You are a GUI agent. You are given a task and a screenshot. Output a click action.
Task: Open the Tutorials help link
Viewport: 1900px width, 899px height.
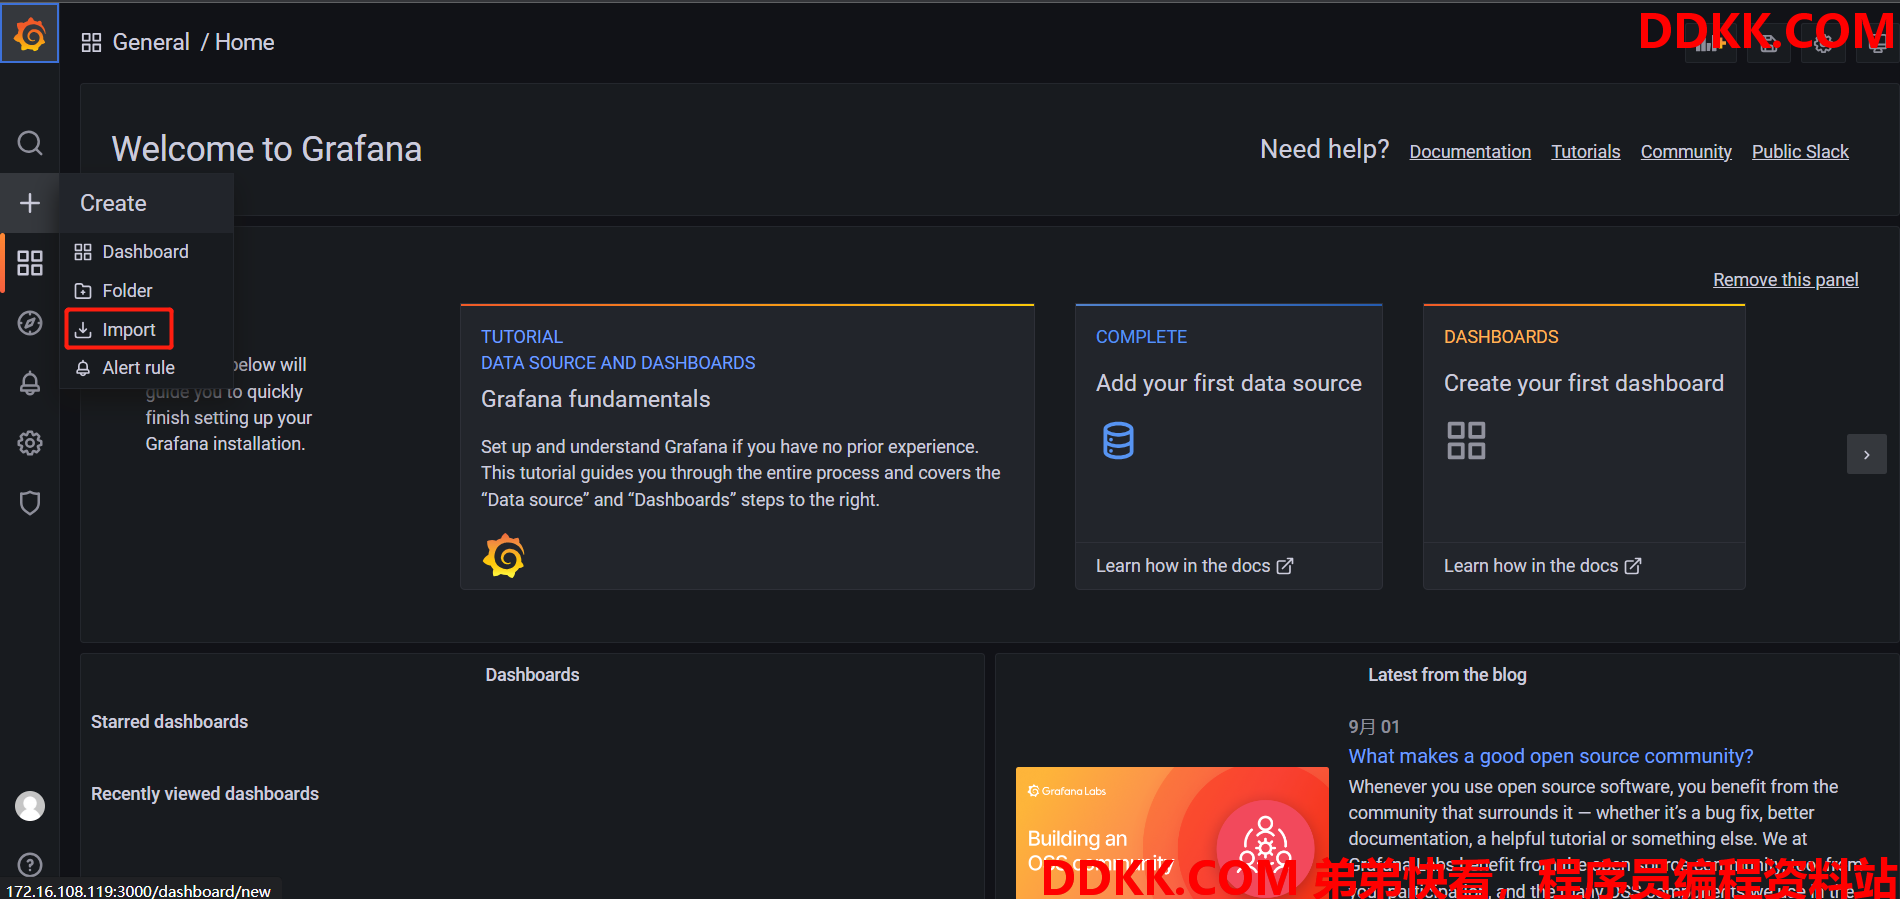tap(1585, 152)
